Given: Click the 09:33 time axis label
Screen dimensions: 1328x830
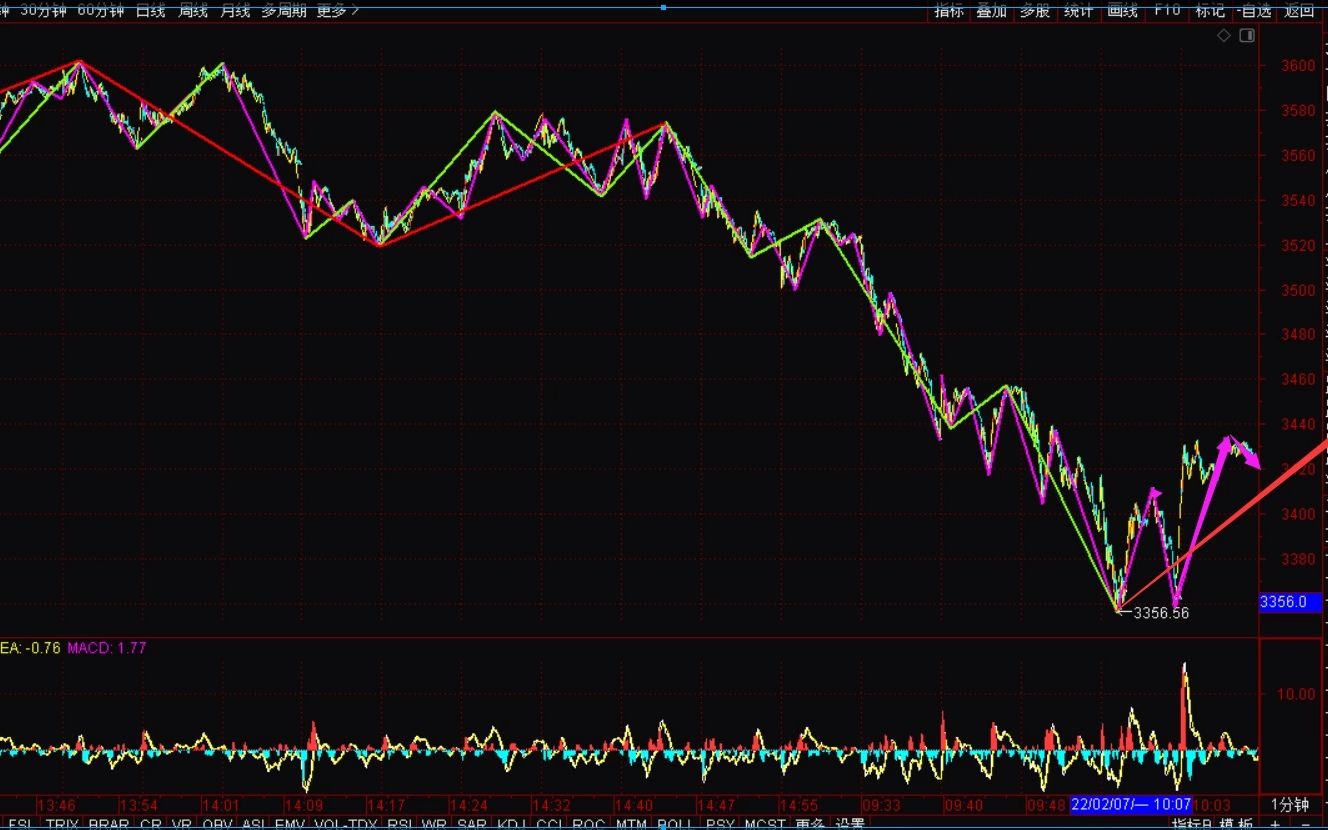Looking at the screenshot, I should (881, 805).
